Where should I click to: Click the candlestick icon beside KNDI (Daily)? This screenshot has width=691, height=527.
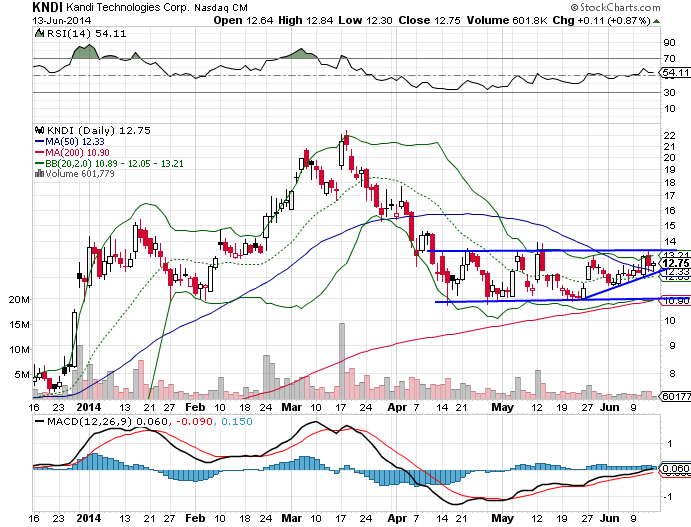pyautogui.click(x=40, y=130)
